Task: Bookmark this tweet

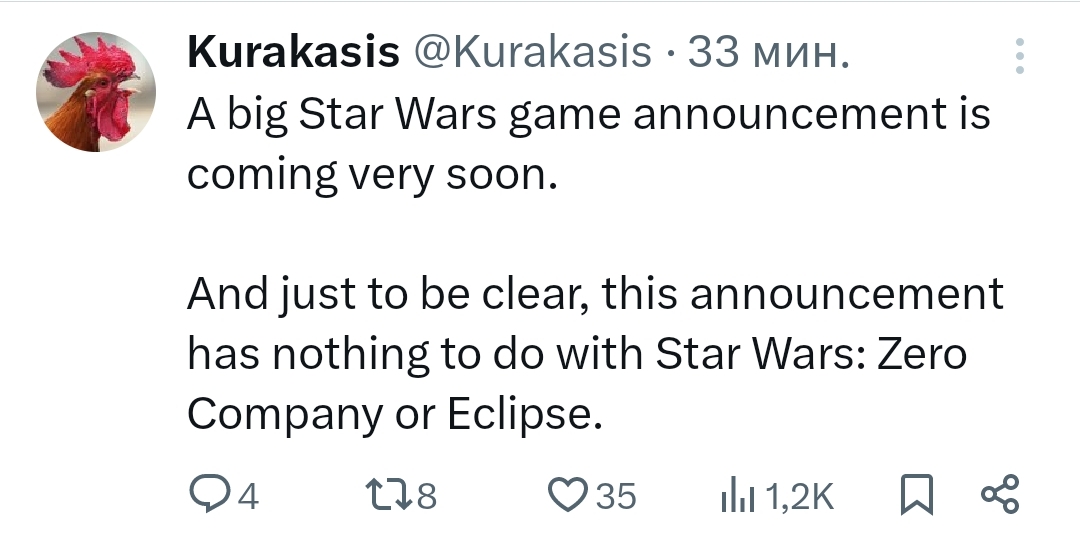Action: coord(916,495)
